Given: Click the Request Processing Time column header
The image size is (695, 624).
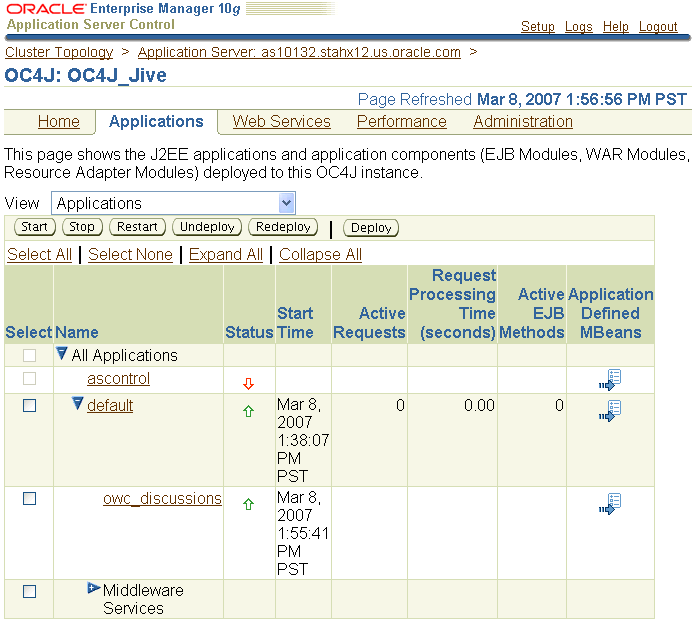Looking at the screenshot, I should click(x=452, y=304).
